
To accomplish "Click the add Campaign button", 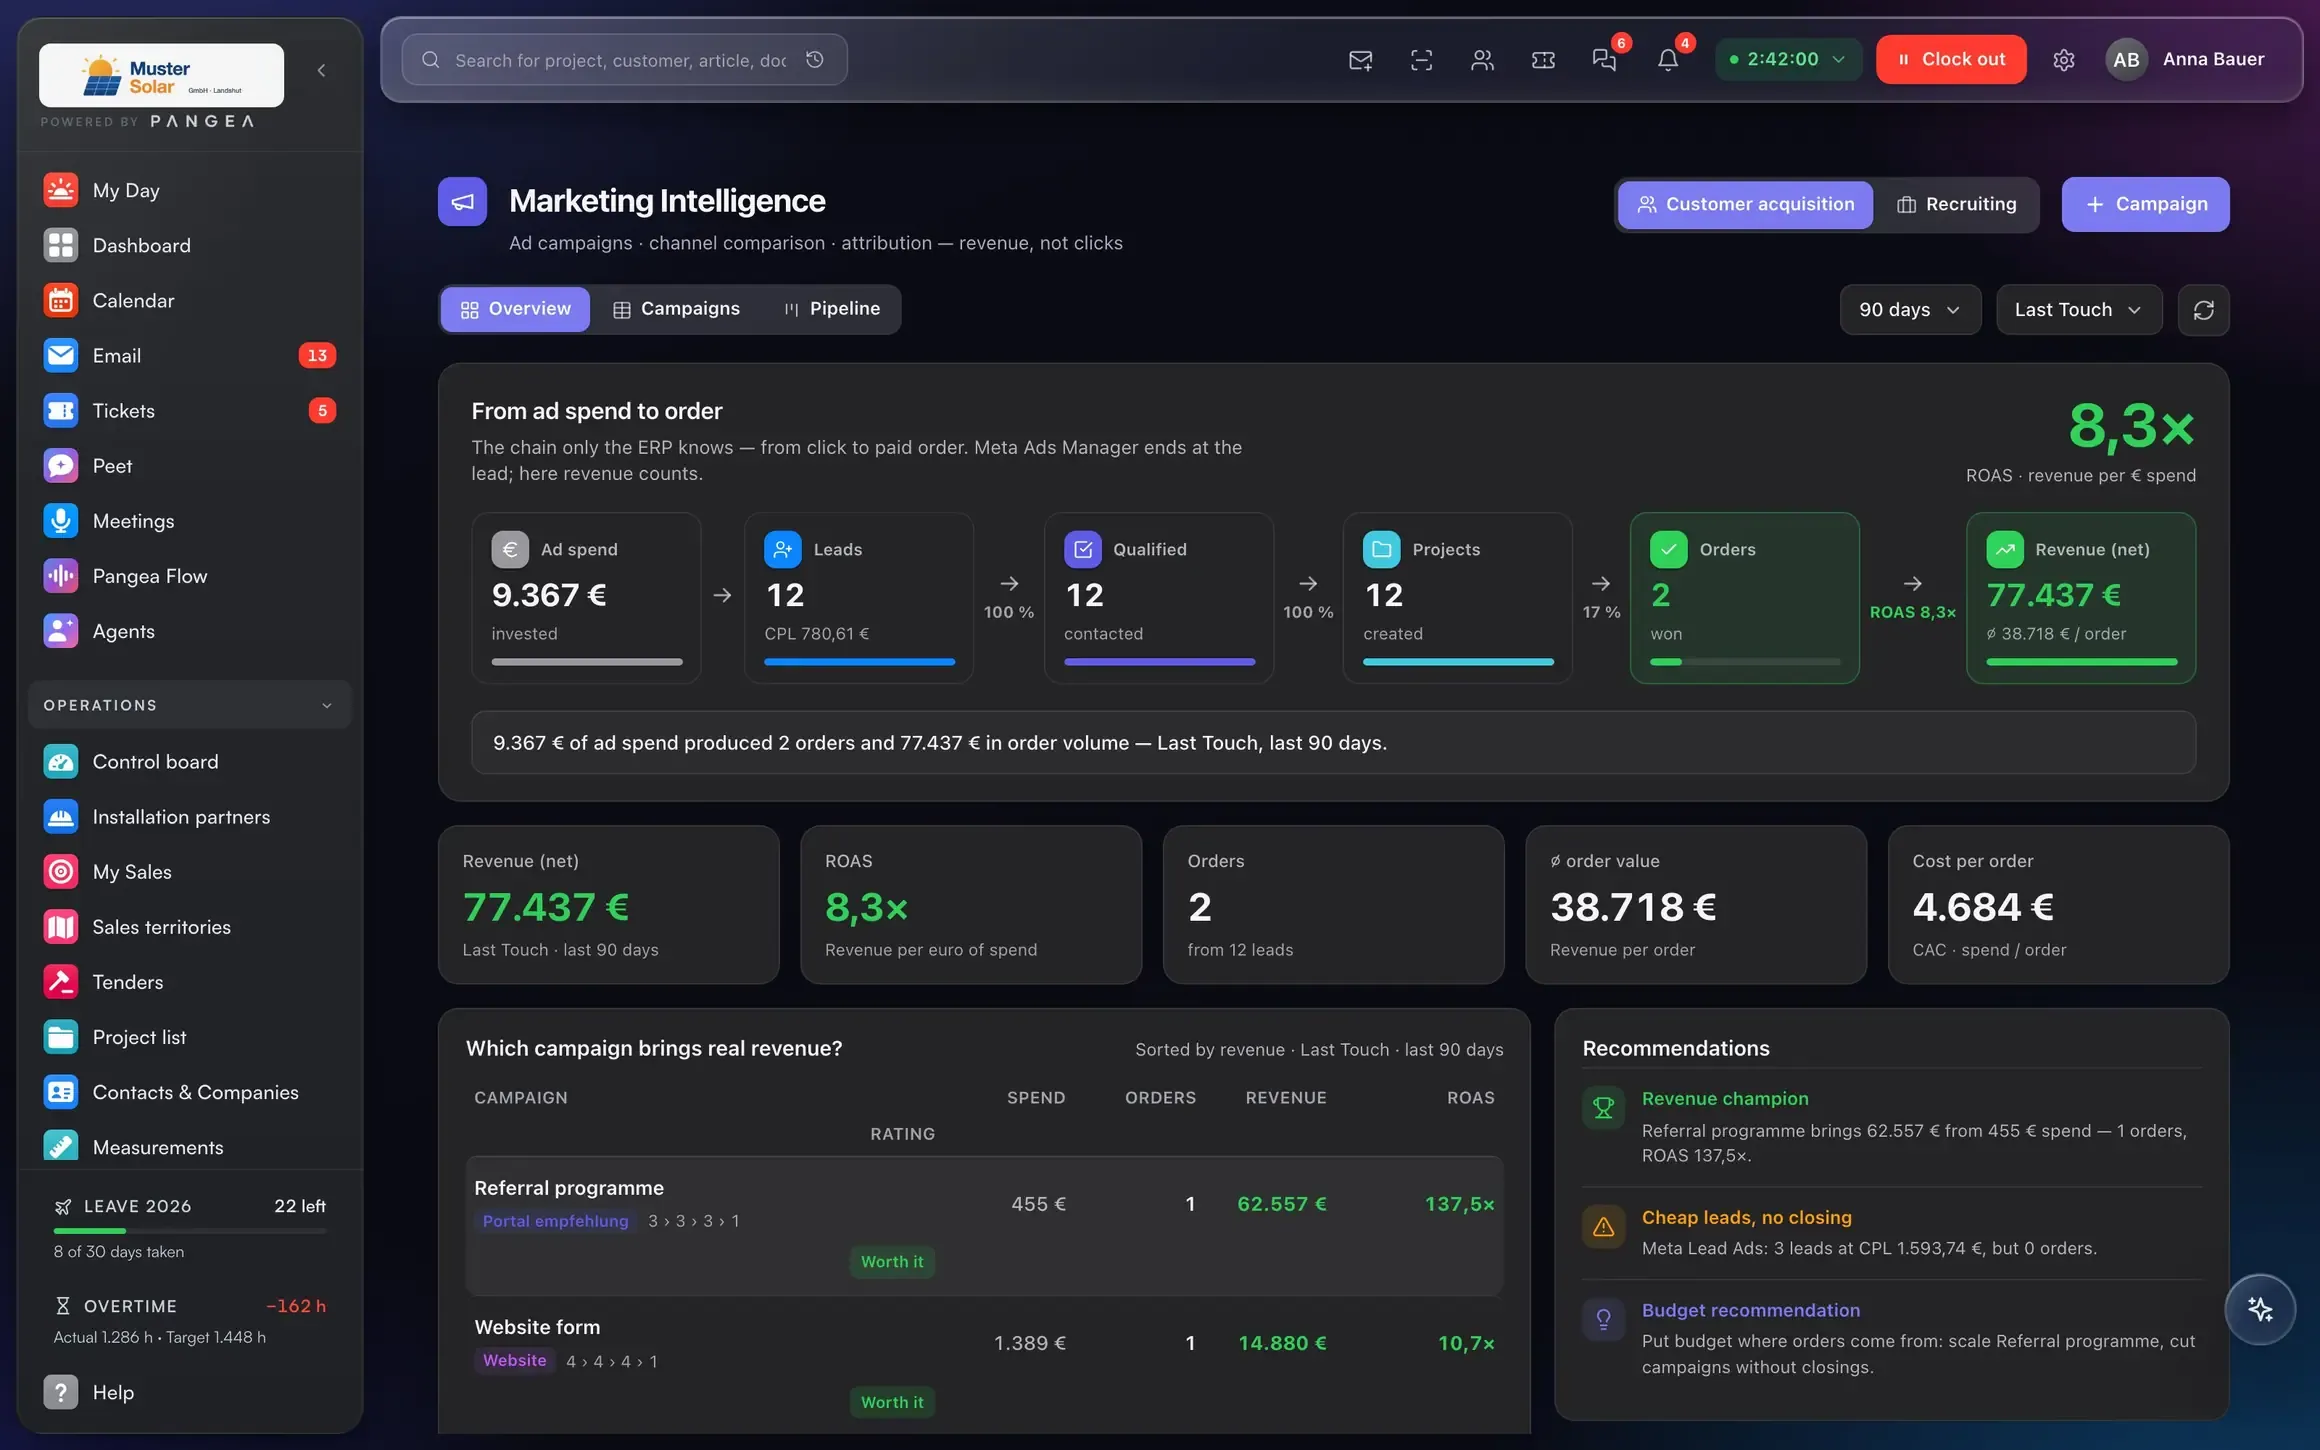I will pos(2145,204).
